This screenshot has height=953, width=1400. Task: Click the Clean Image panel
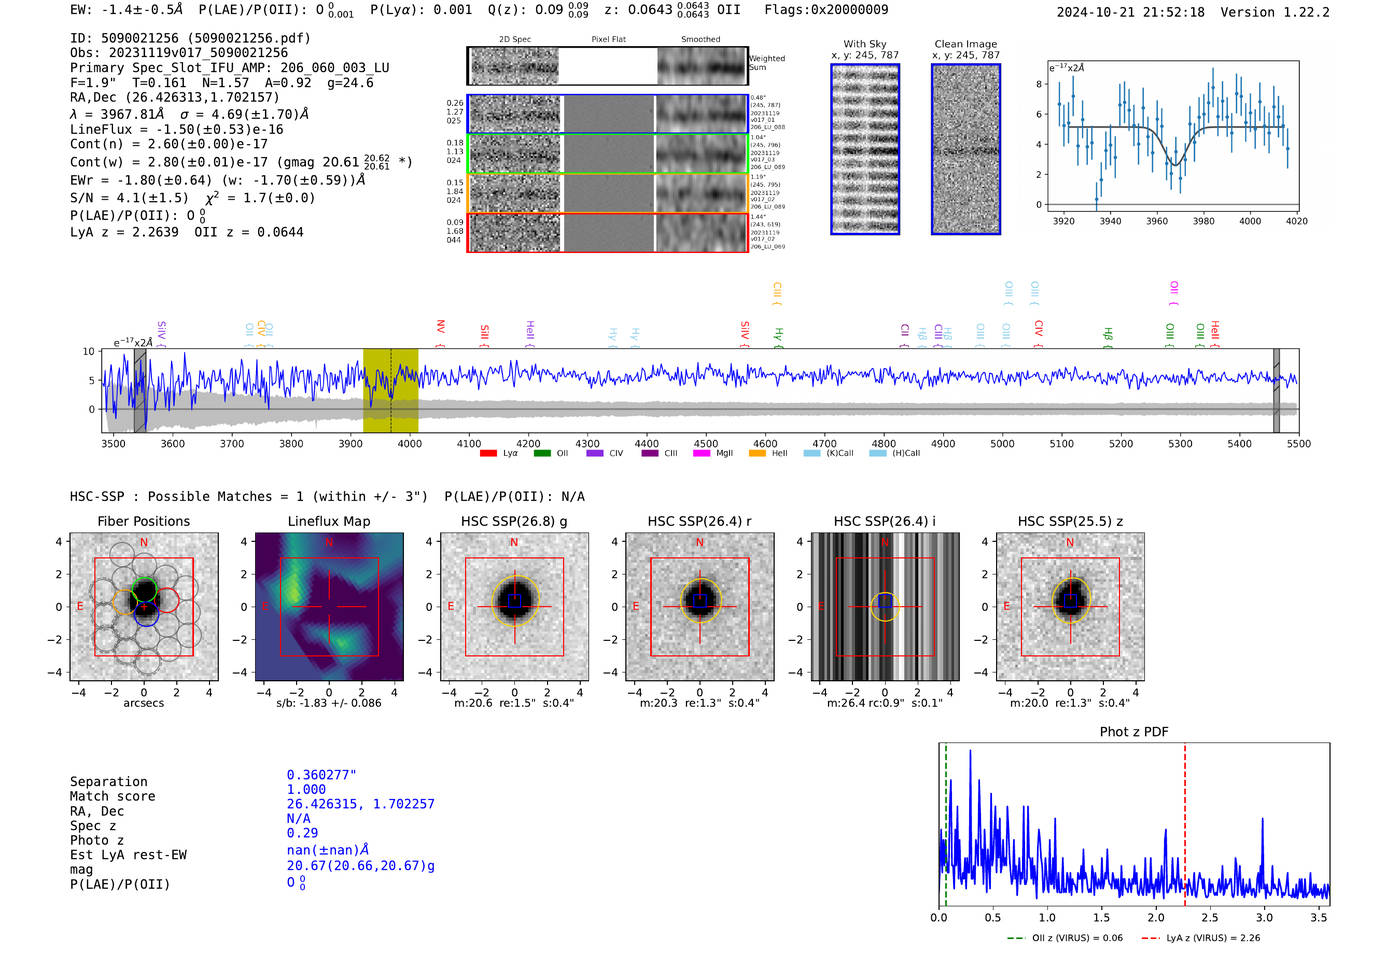click(x=966, y=149)
